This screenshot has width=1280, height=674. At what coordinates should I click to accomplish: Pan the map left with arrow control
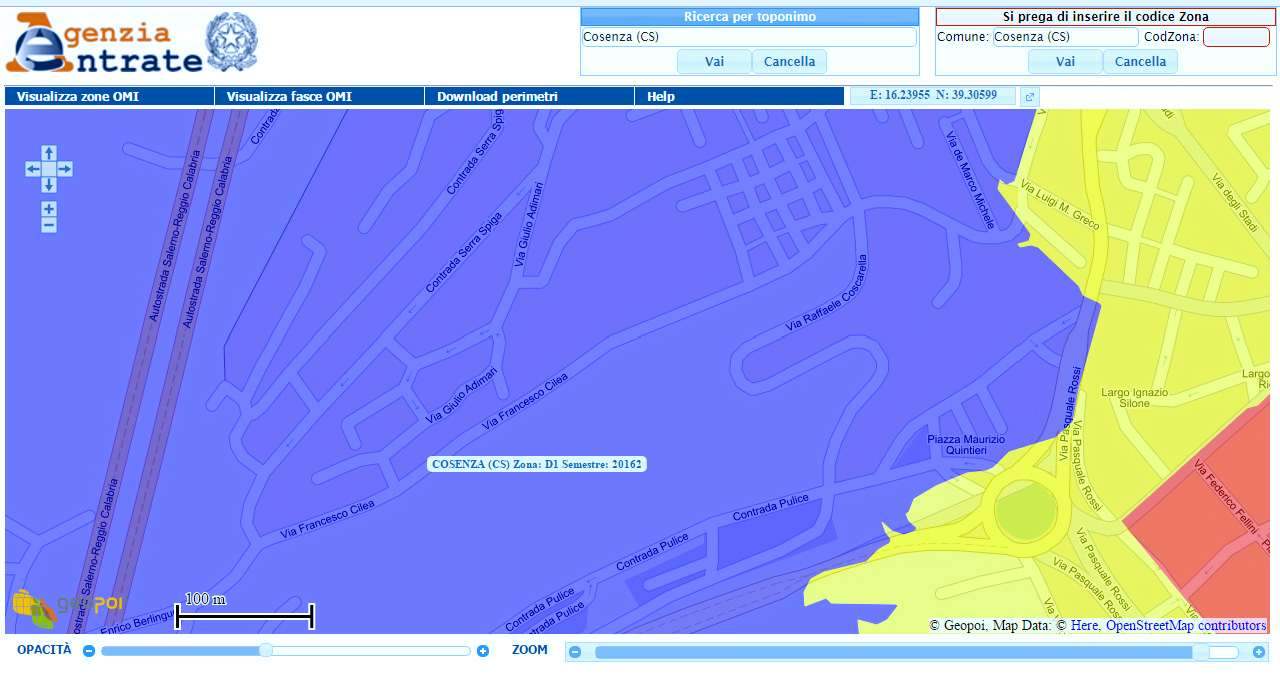33,169
